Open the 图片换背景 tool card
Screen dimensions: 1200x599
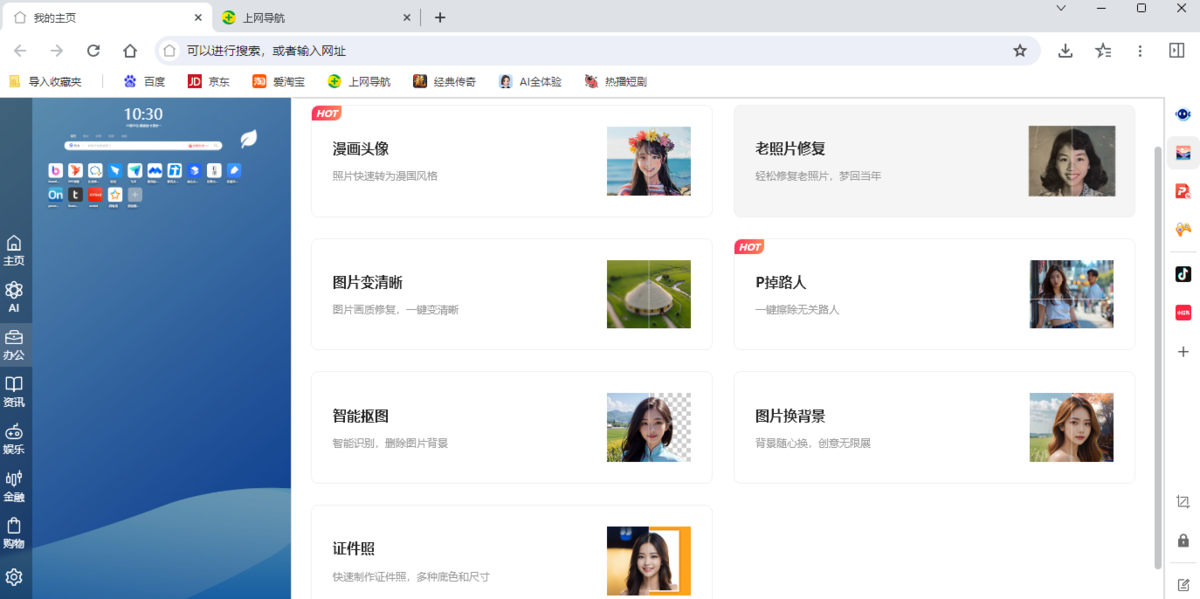click(934, 427)
